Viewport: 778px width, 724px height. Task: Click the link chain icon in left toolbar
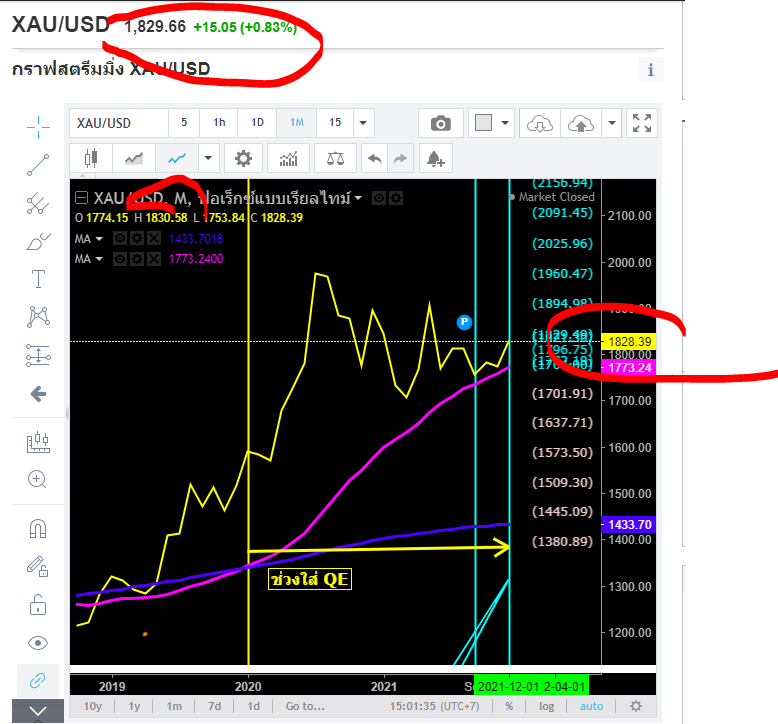click(38, 680)
